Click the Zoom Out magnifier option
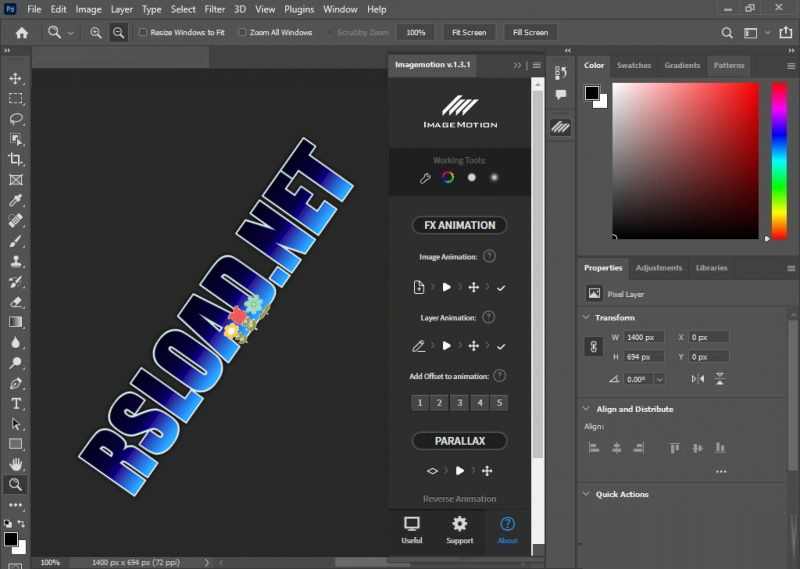 coord(118,33)
